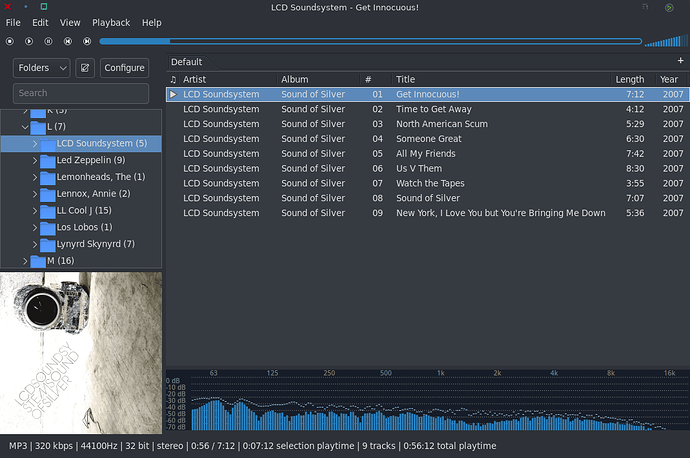690x458 pixels.
Task: Click the track seek bar
Action: (x=370, y=41)
